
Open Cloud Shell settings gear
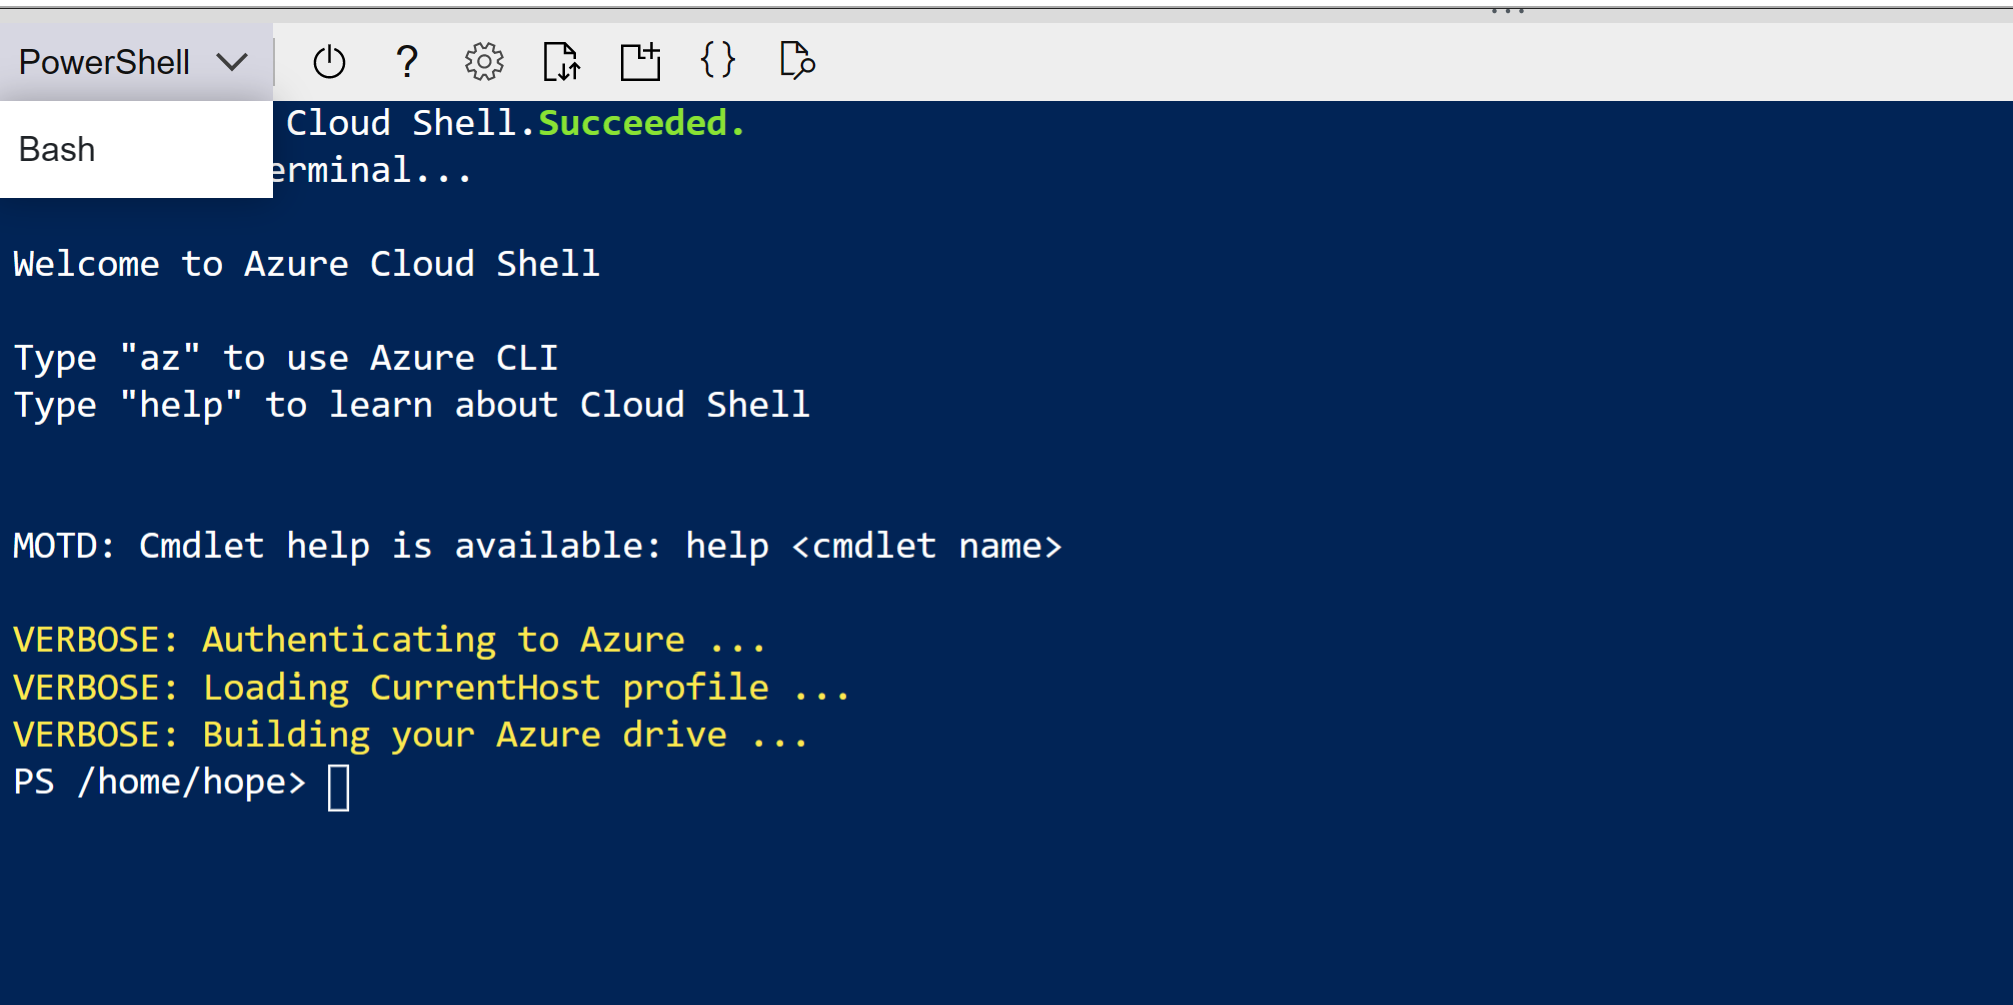point(484,62)
